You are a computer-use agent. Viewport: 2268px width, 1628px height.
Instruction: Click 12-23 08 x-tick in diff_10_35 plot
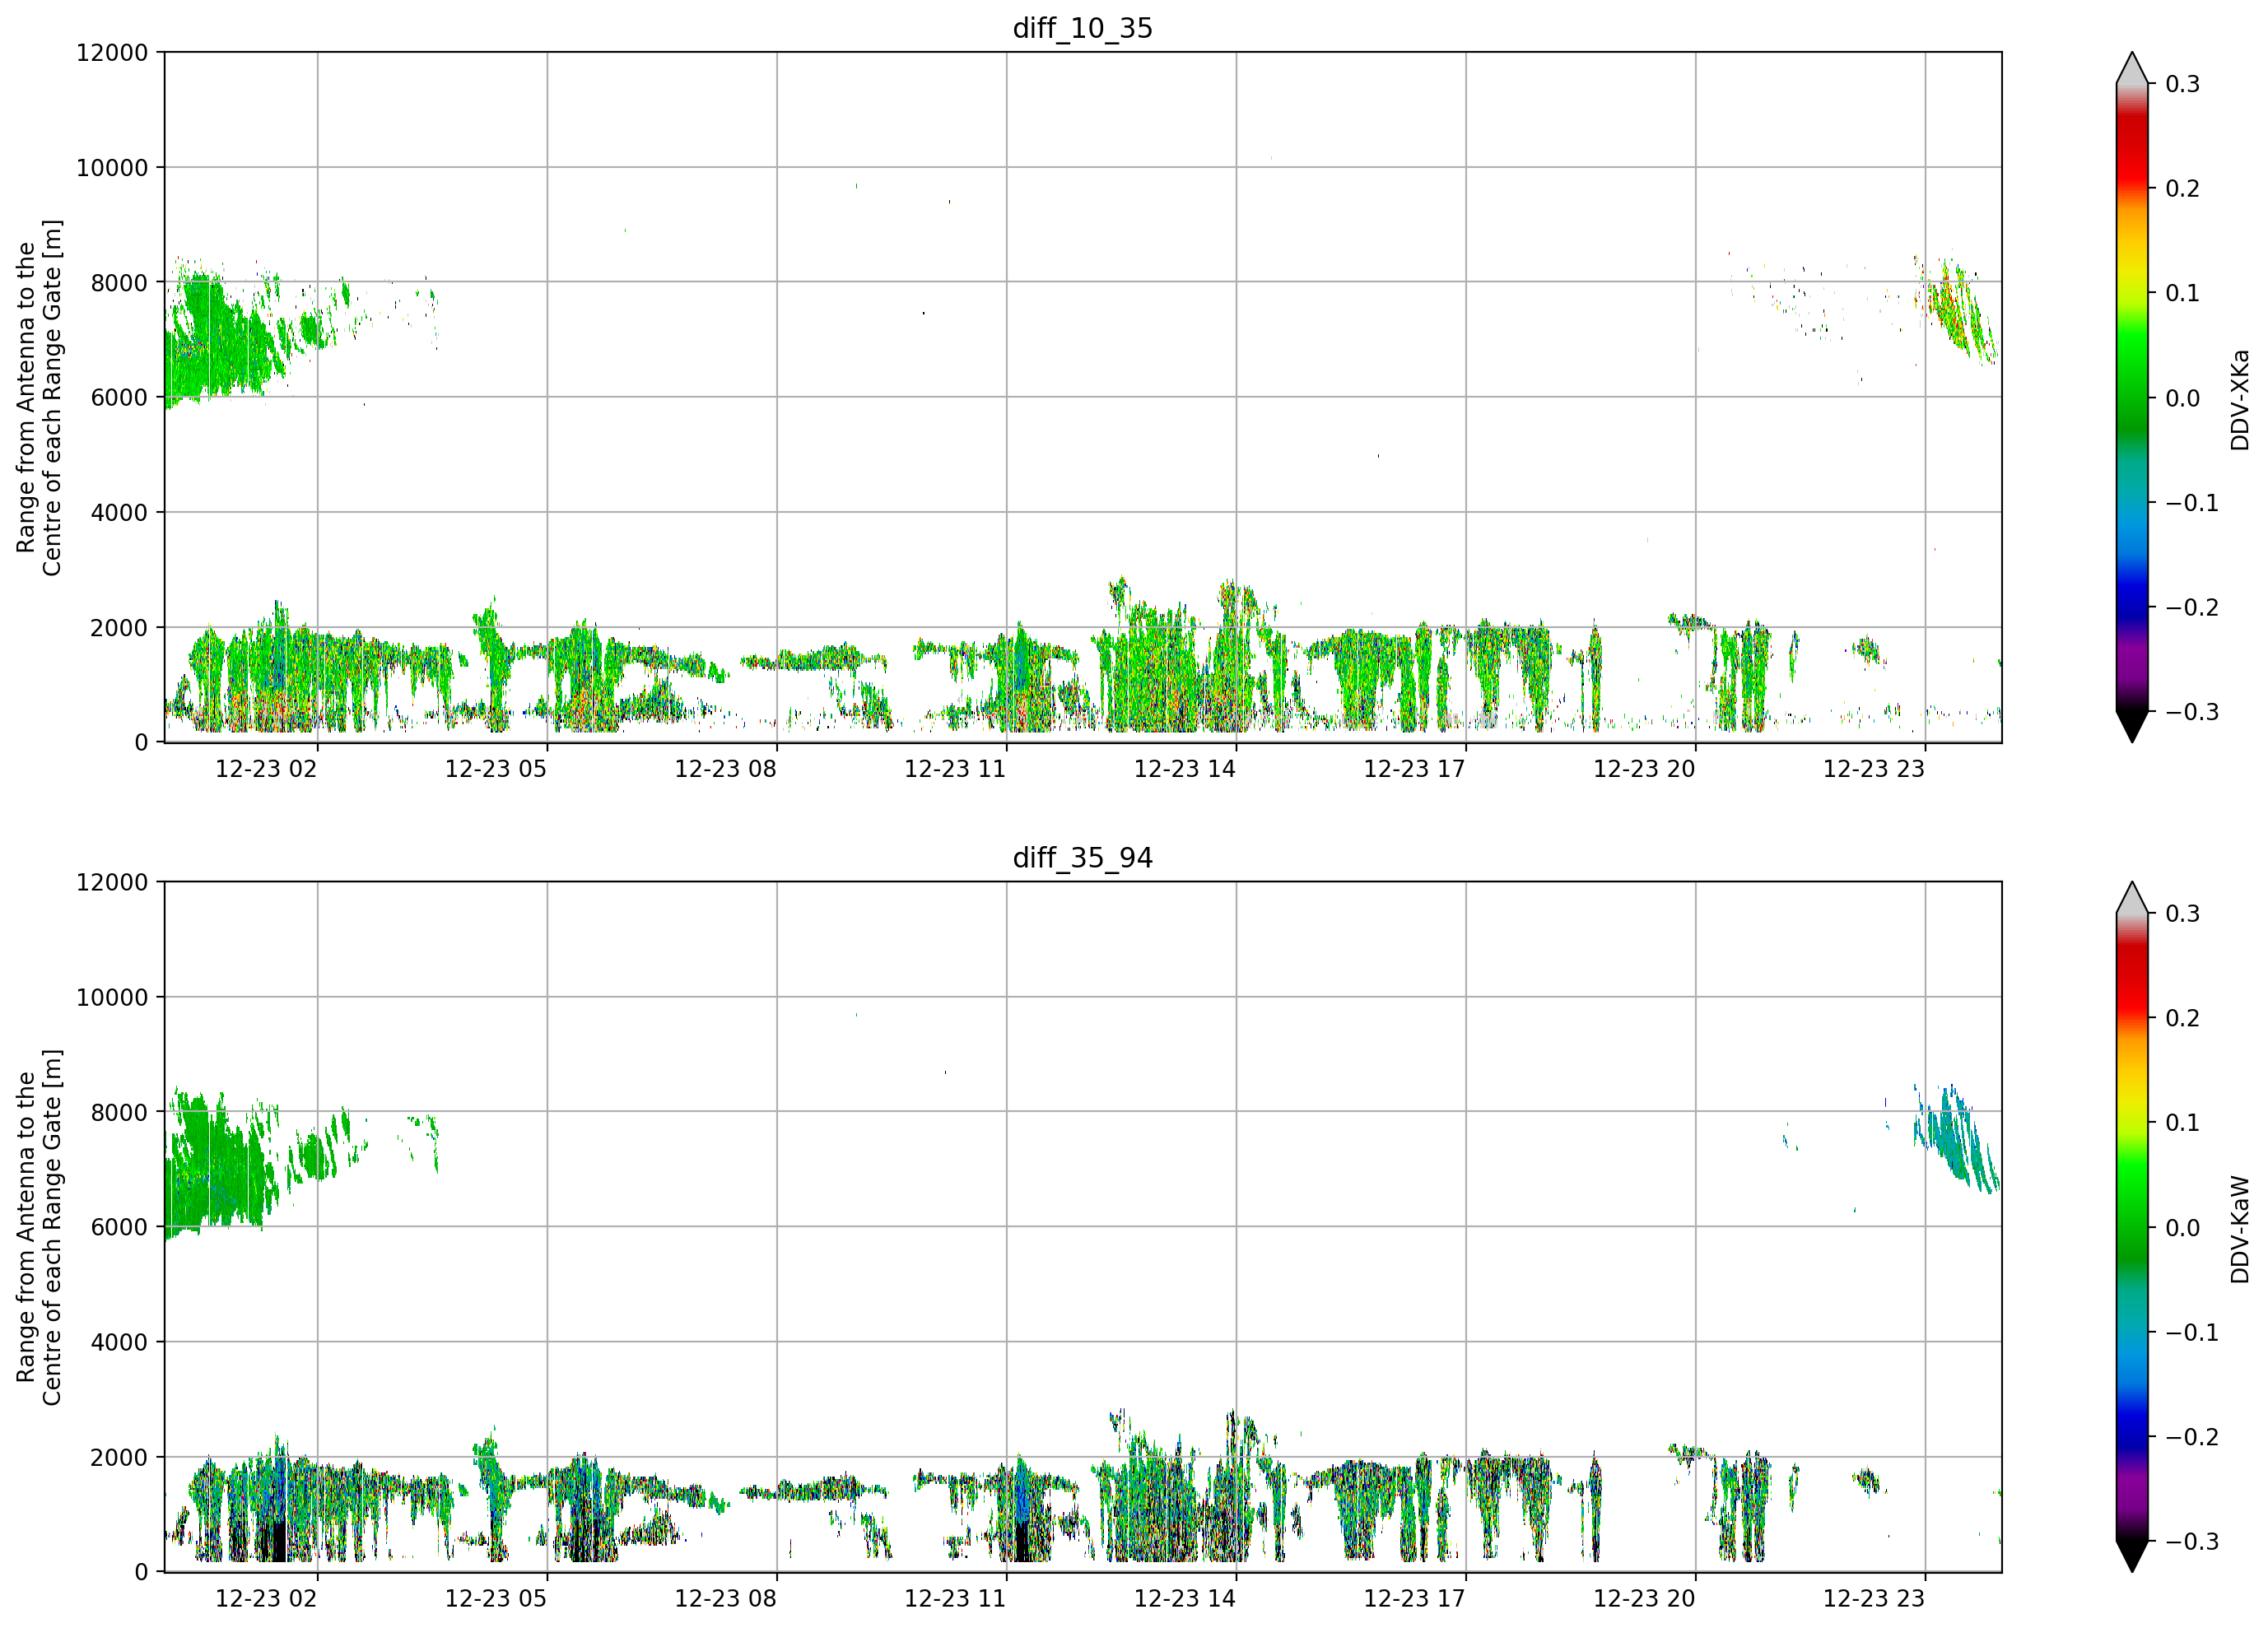tap(726, 769)
